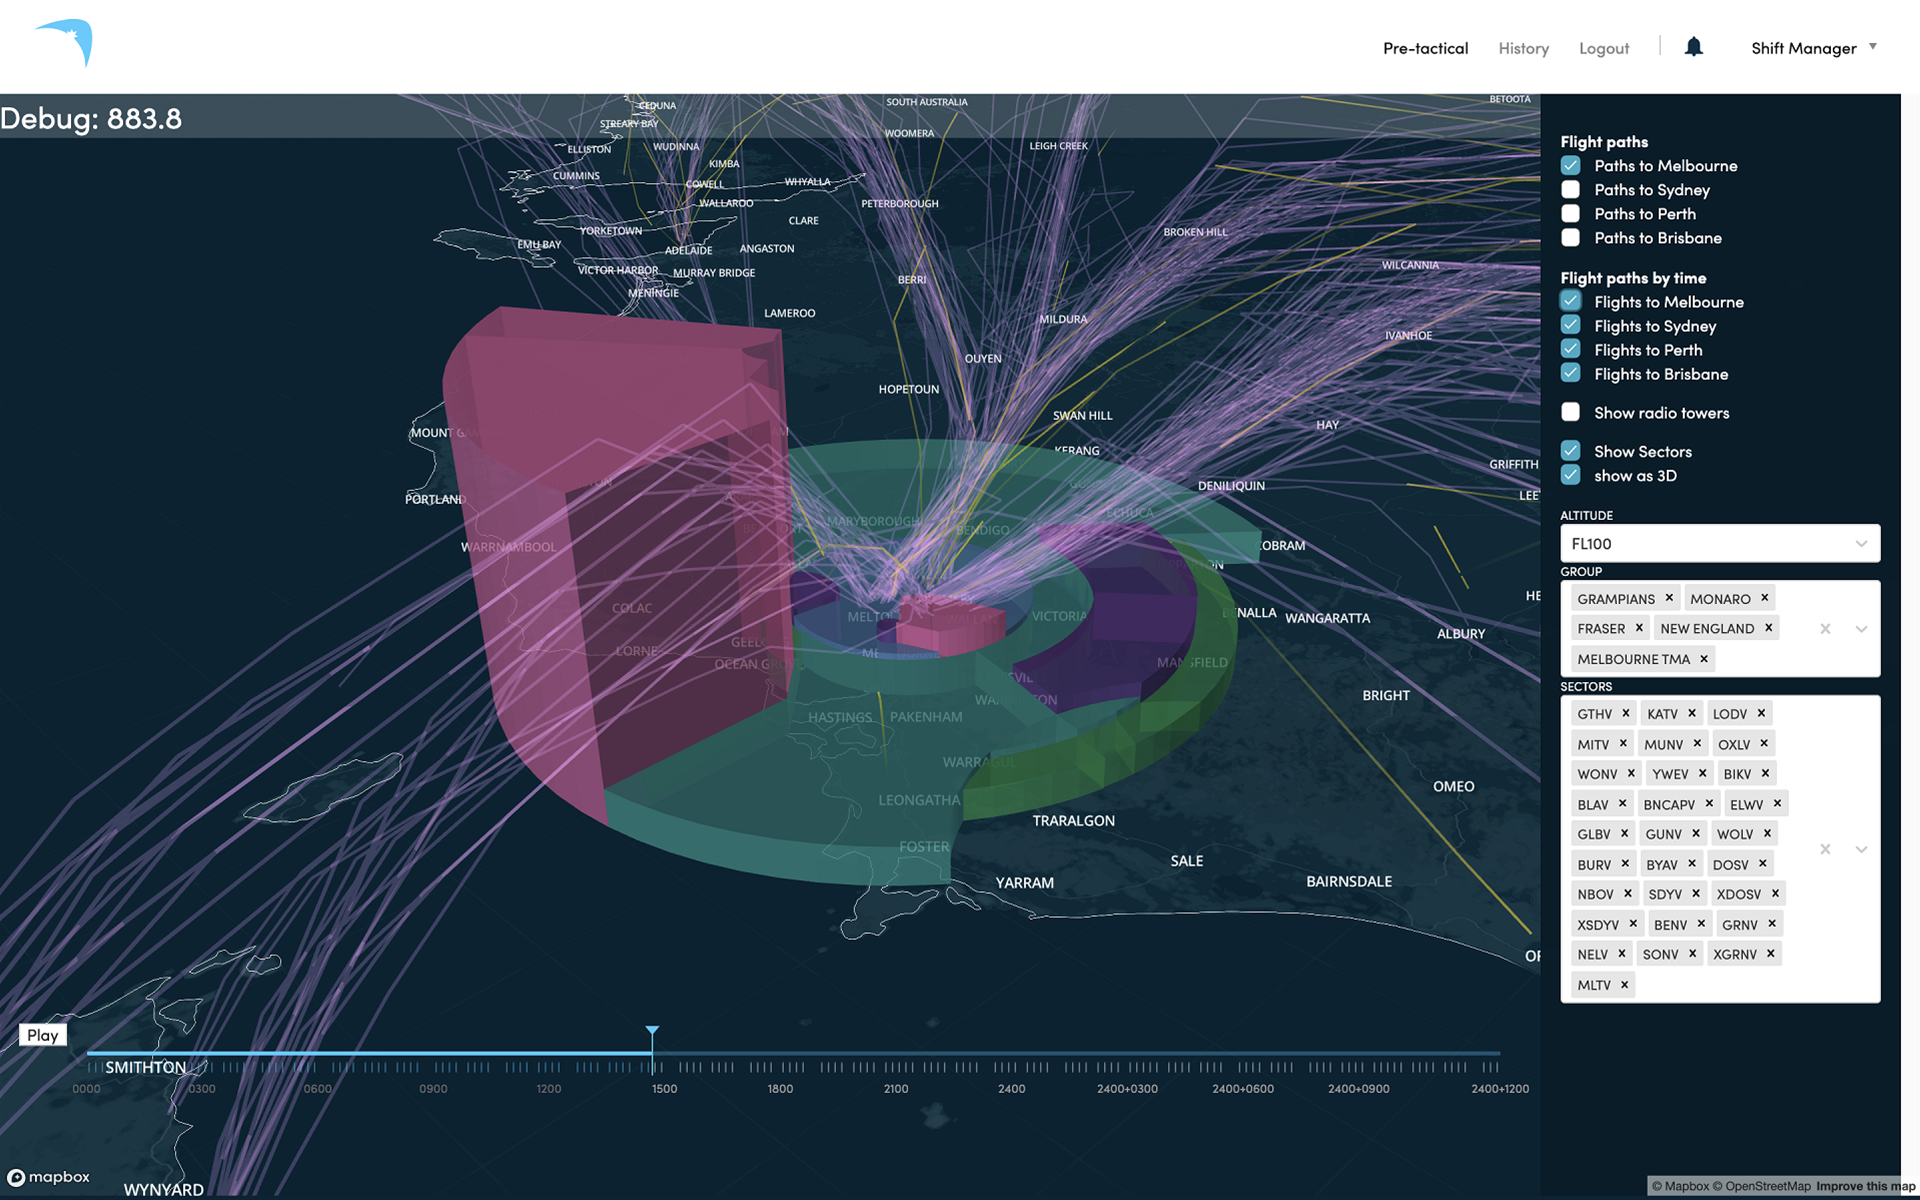
Task: Remove the XGRNV sector tag
Action: pos(1770,953)
